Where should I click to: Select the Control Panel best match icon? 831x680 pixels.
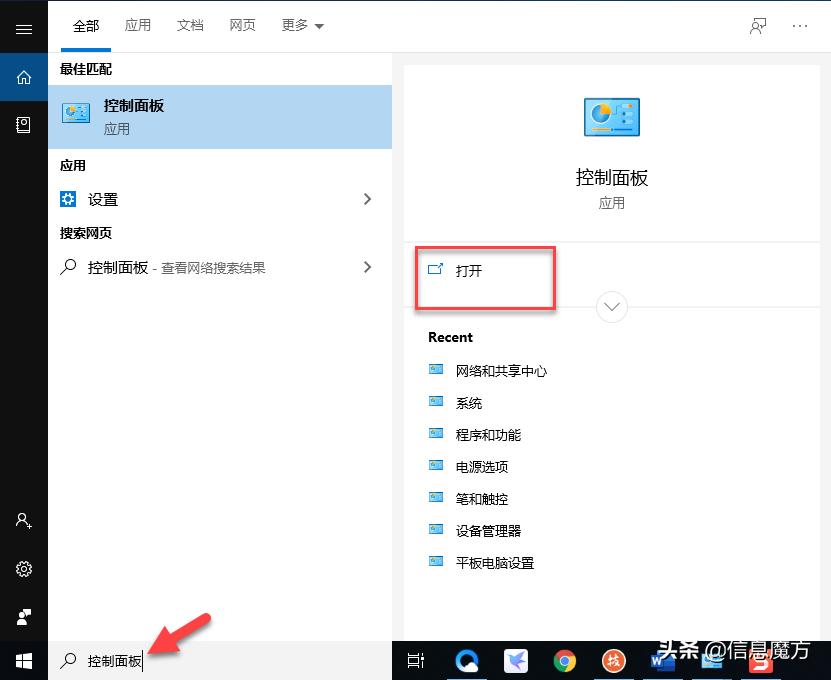76,113
